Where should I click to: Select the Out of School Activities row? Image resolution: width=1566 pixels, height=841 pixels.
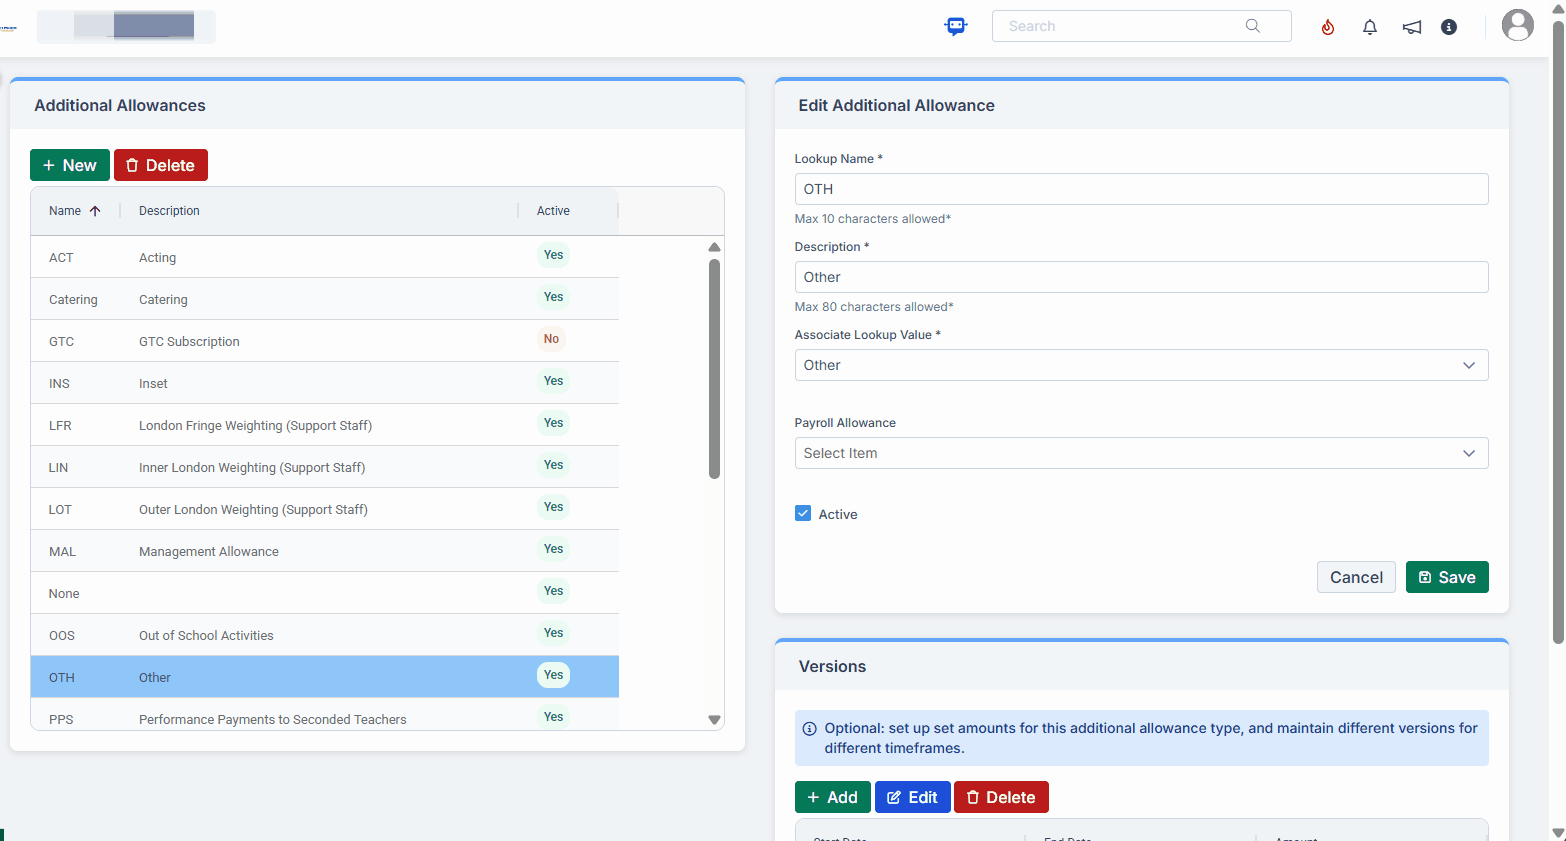(325, 635)
